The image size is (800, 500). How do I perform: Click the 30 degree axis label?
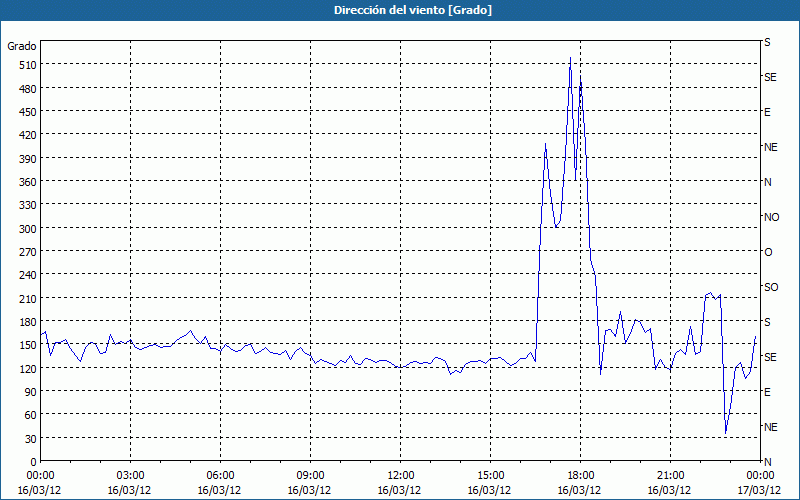[x=31, y=439]
